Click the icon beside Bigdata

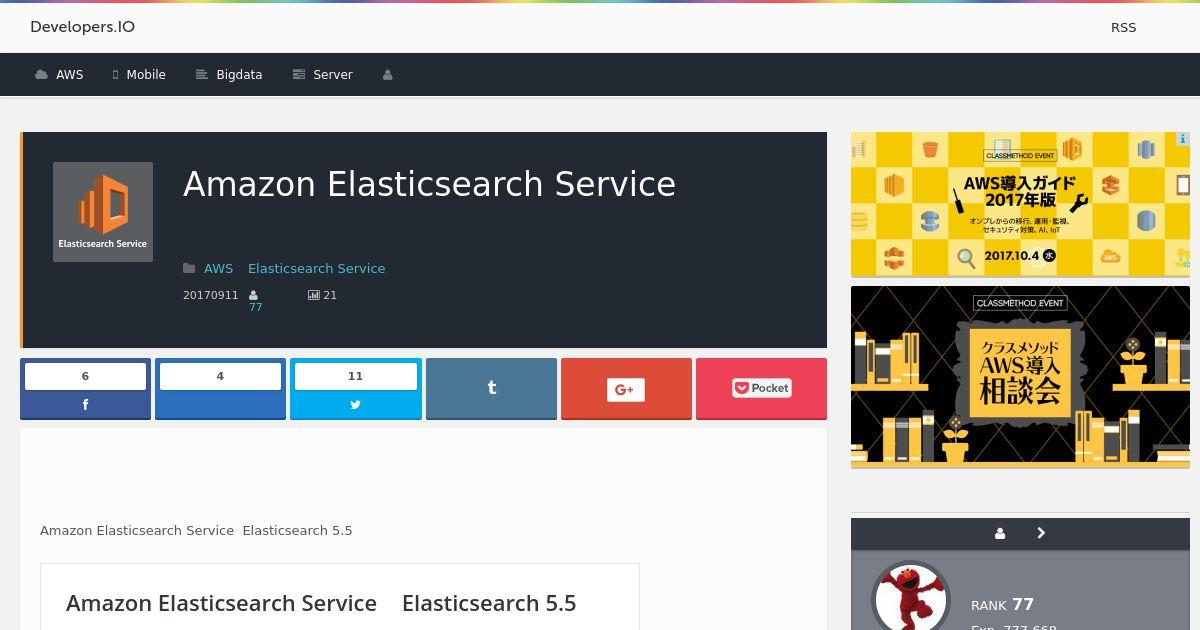click(202, 75)
